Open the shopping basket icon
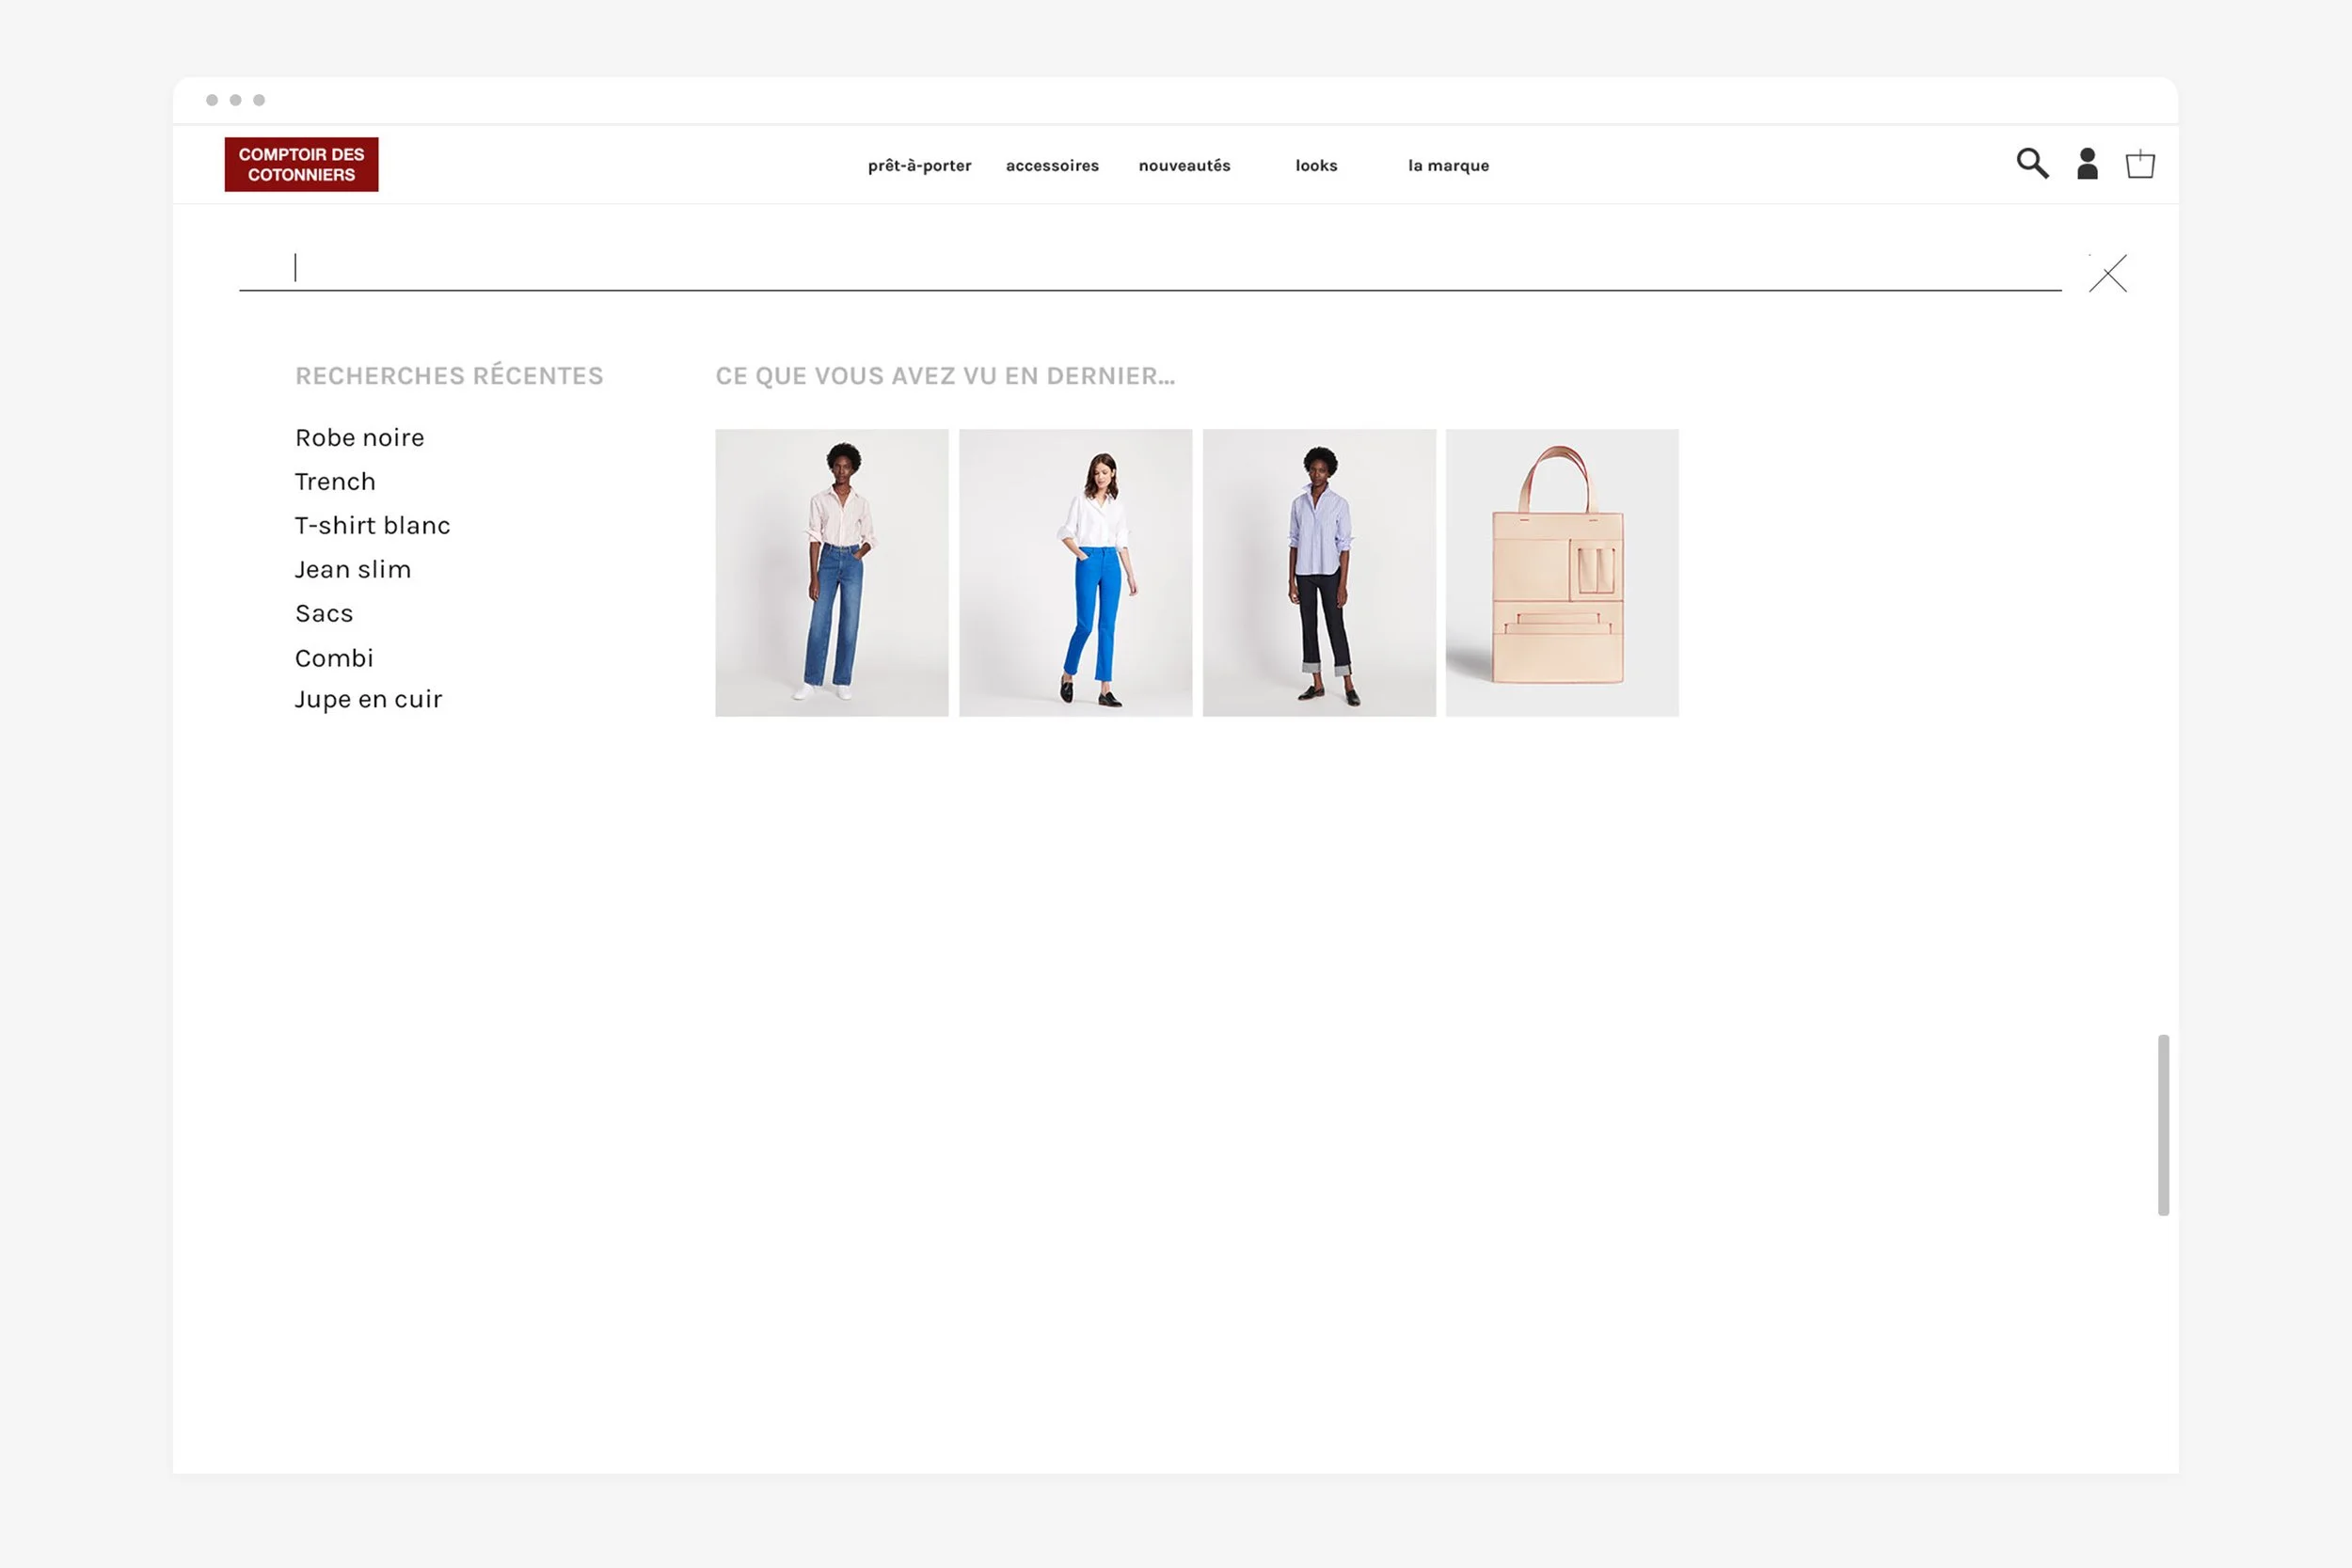2352x1568 pixels. point(2141,164)
